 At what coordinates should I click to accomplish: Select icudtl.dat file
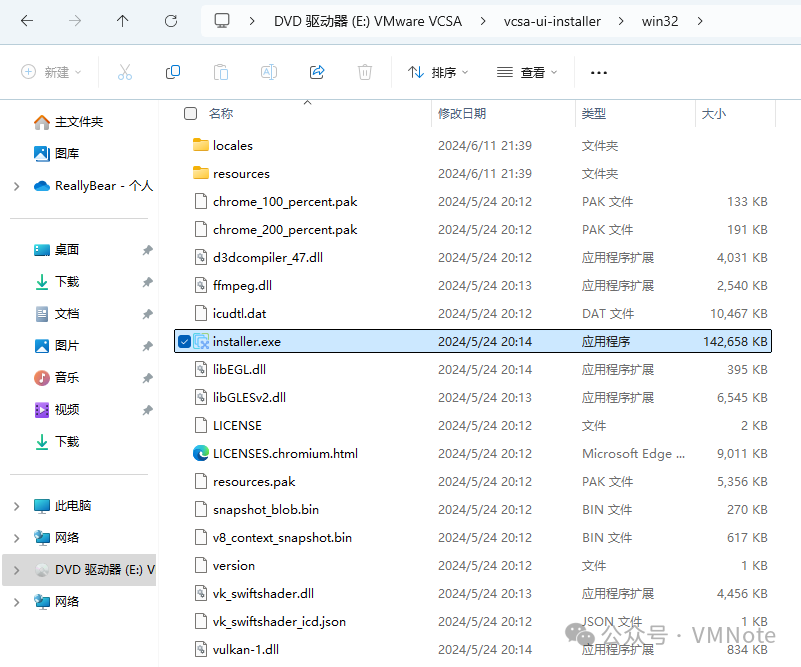pyautogui.click(x=240, y=314)
